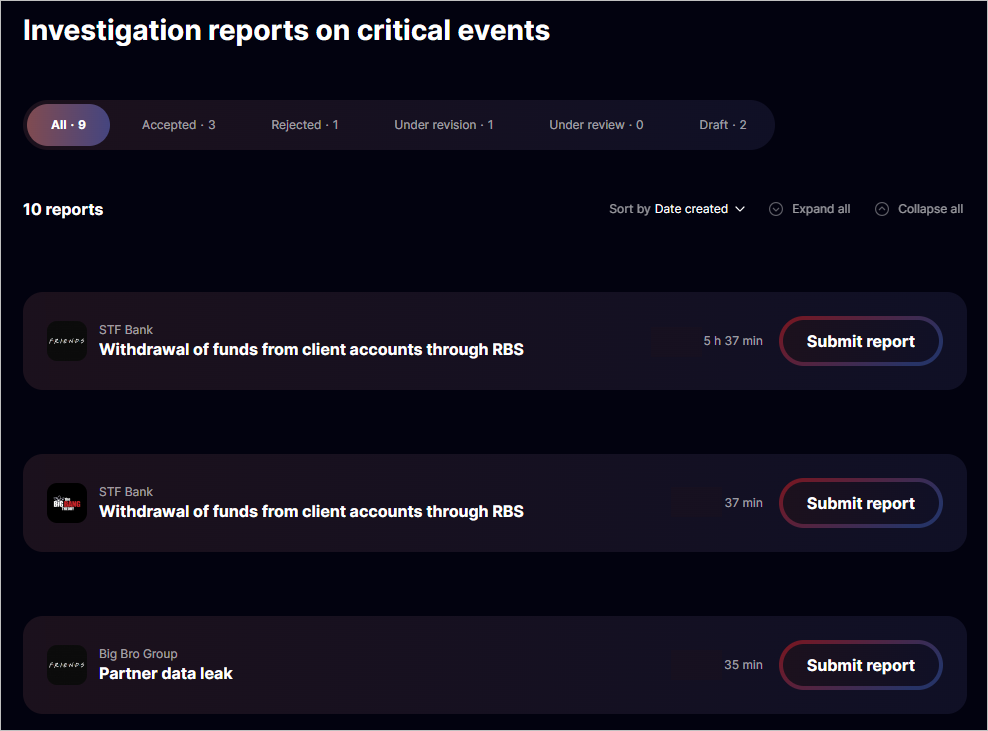Viewport: 988px width, 731px height.
Task: Open the Sort by Date created dropdown
Action: (677, 209)
